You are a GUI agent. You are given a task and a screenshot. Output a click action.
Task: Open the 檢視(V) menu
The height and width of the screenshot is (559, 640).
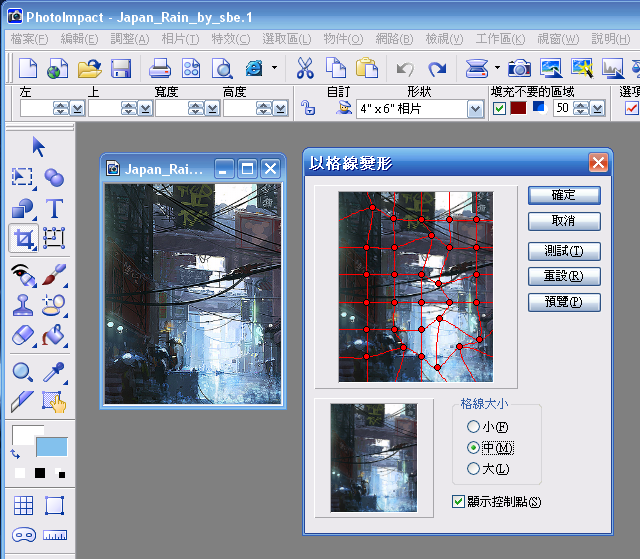point(444,39)
